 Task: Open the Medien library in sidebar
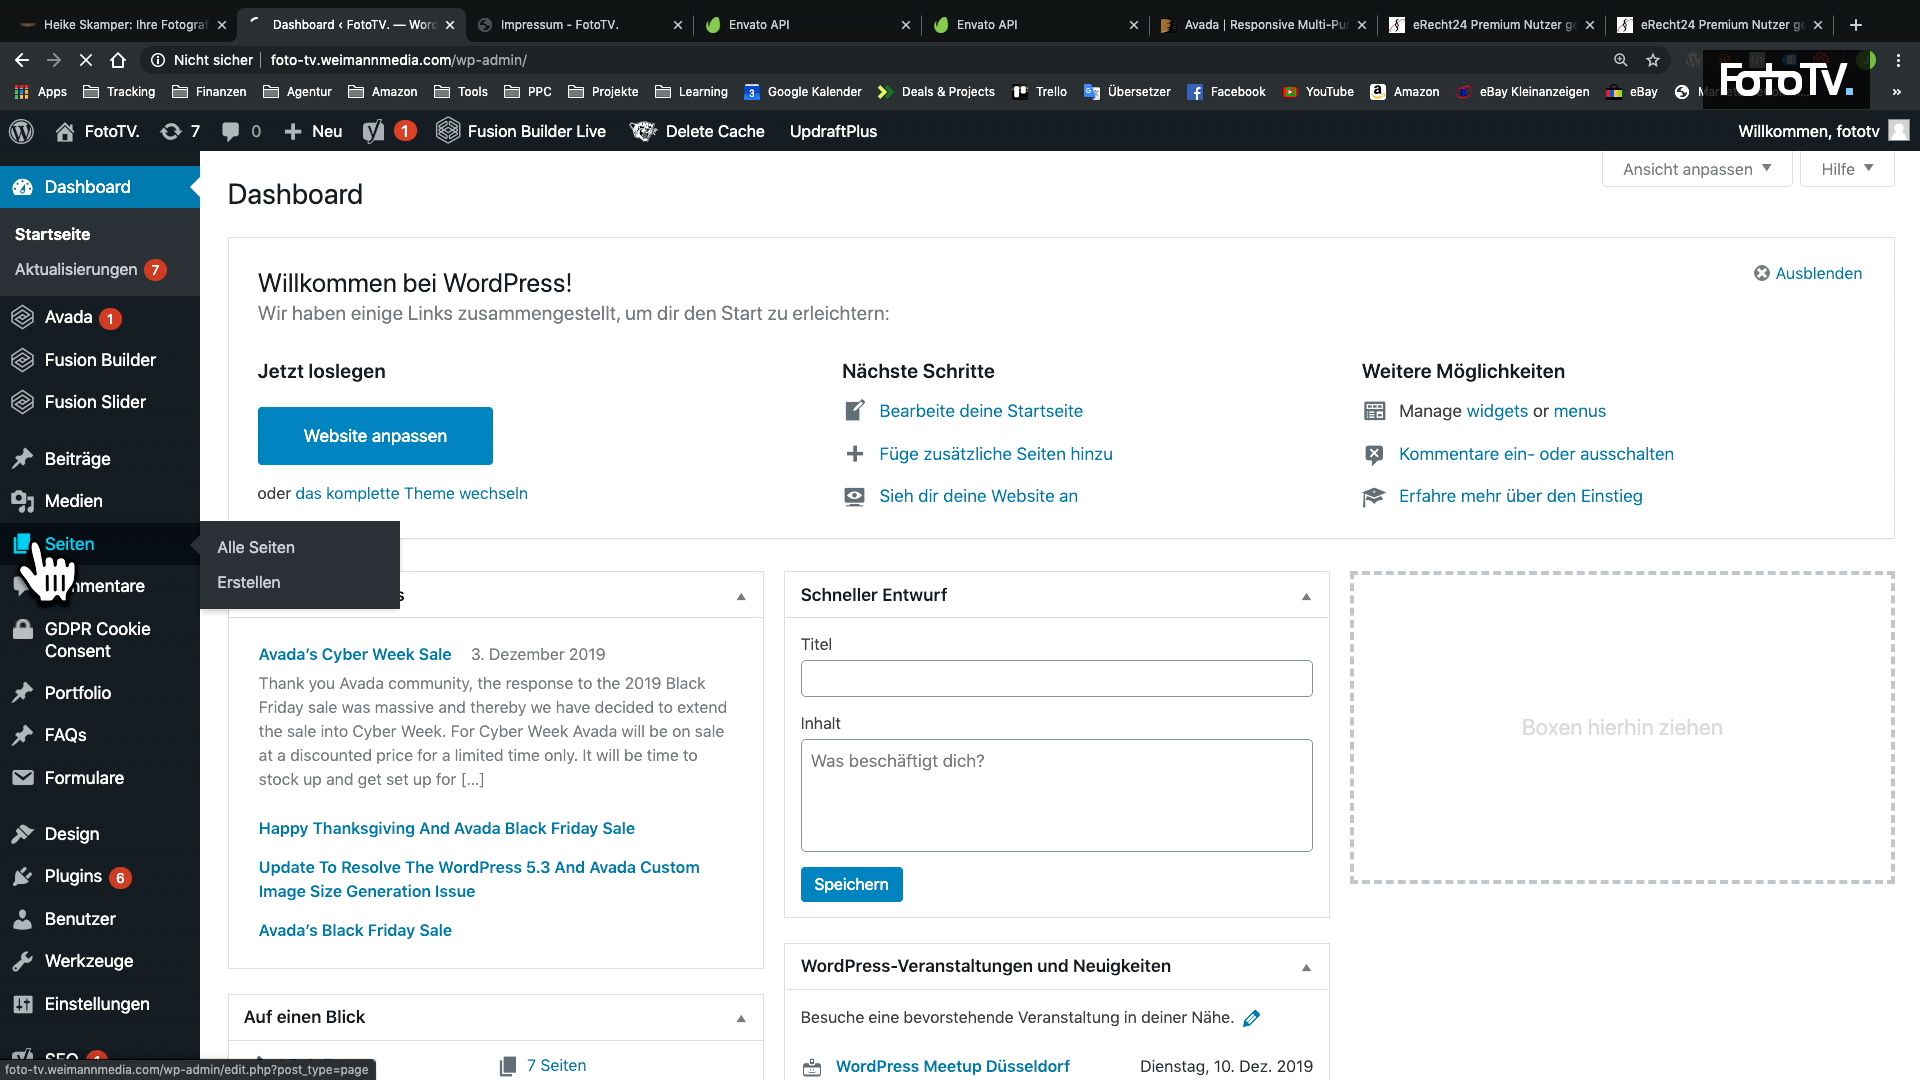pos(73,501)
